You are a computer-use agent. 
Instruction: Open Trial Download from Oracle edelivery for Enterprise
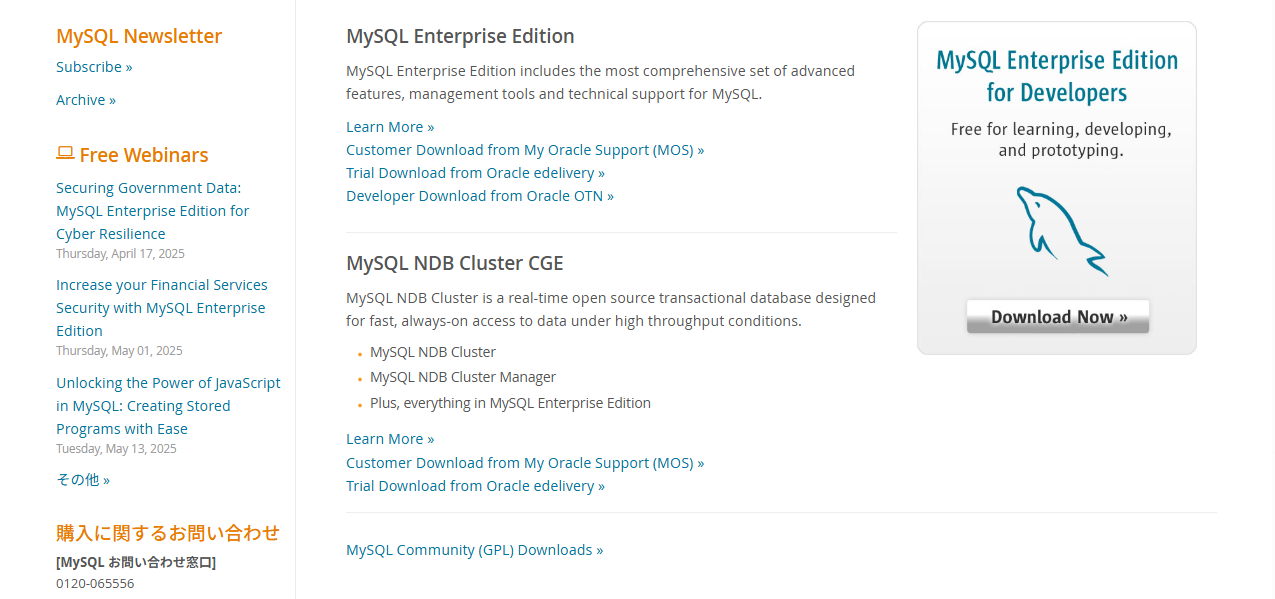tap(475, 172)
